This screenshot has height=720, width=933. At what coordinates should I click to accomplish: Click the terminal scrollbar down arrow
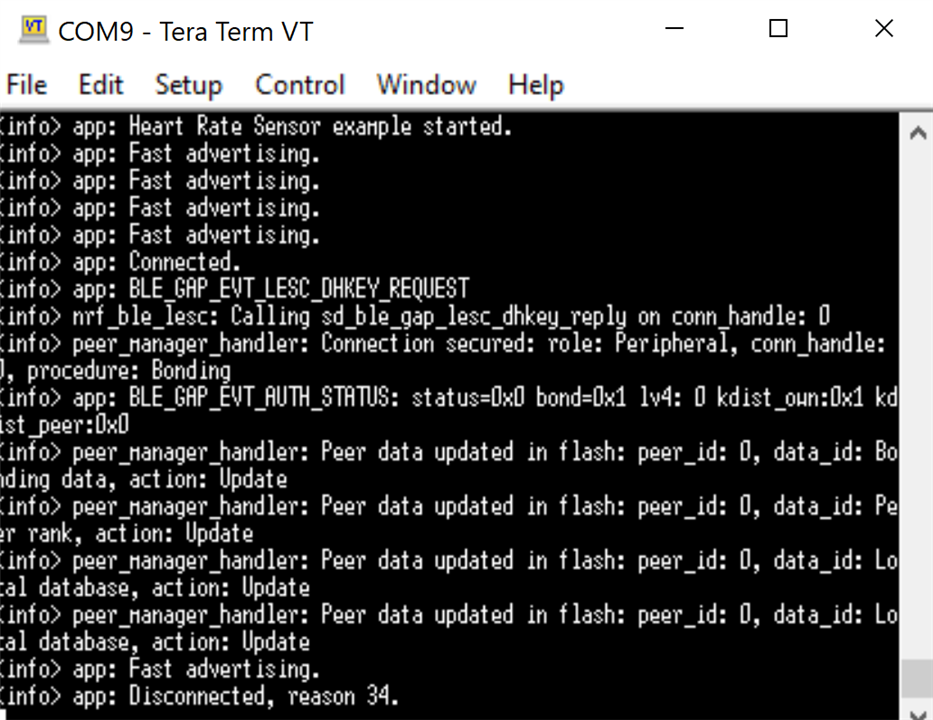pyautogui.click(x=918, y=712)
